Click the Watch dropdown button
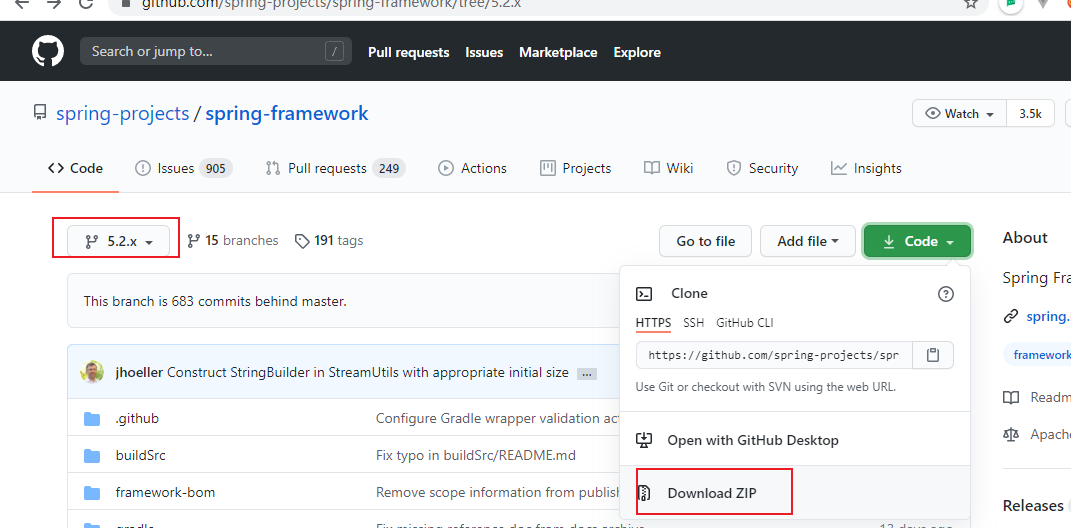This screenshot has width=1071, height=528. pos(960,114)
